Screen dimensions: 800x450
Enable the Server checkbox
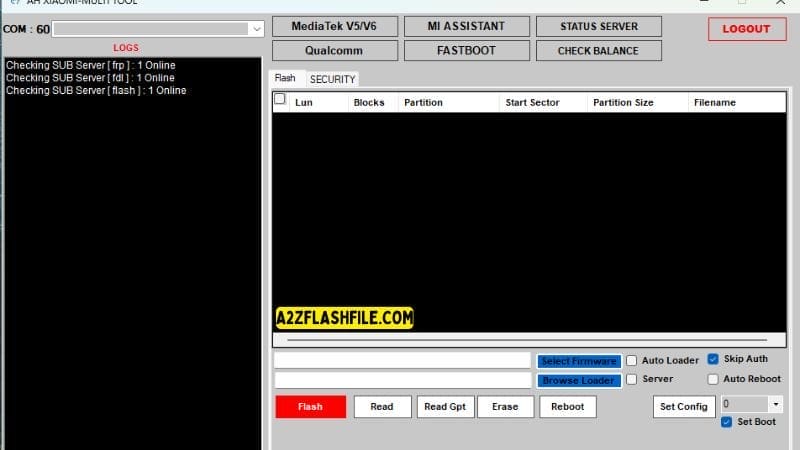[x=632, y=379]
